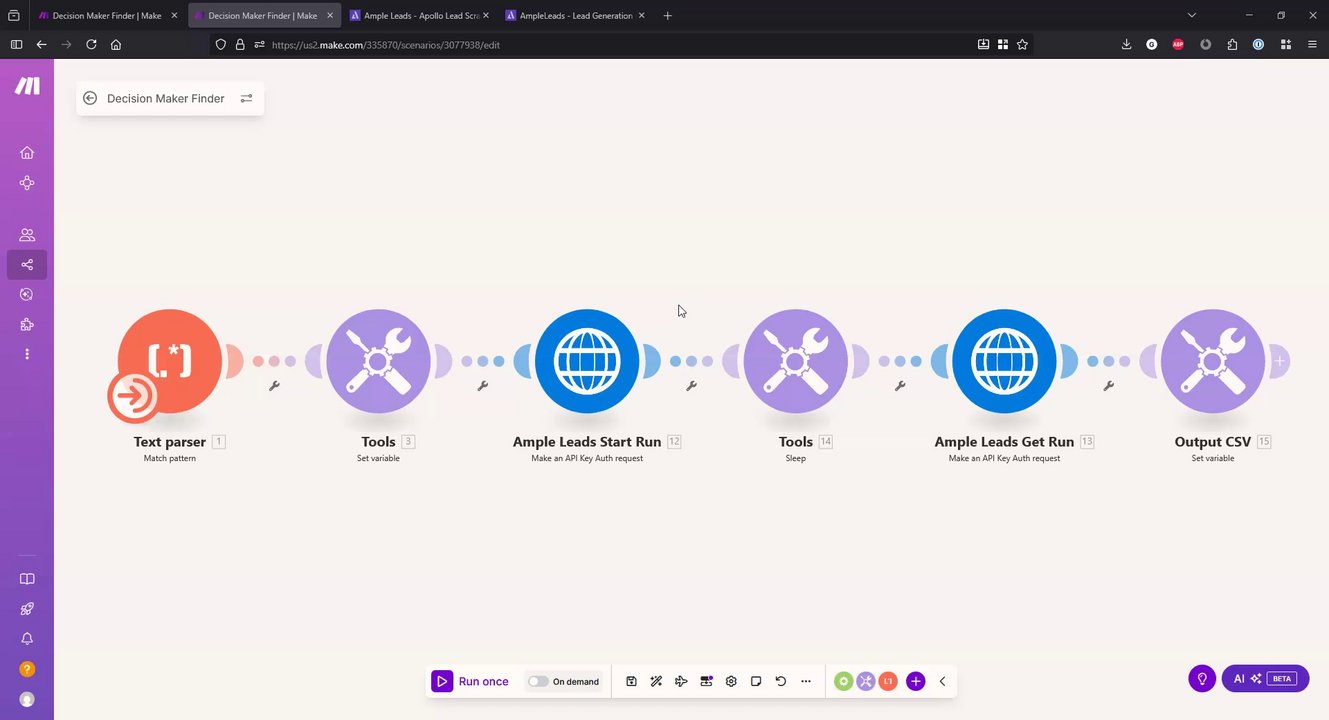Open the organization icon in sidebar
Viewport: 1329px width, 720px height.
pos(27,183)
